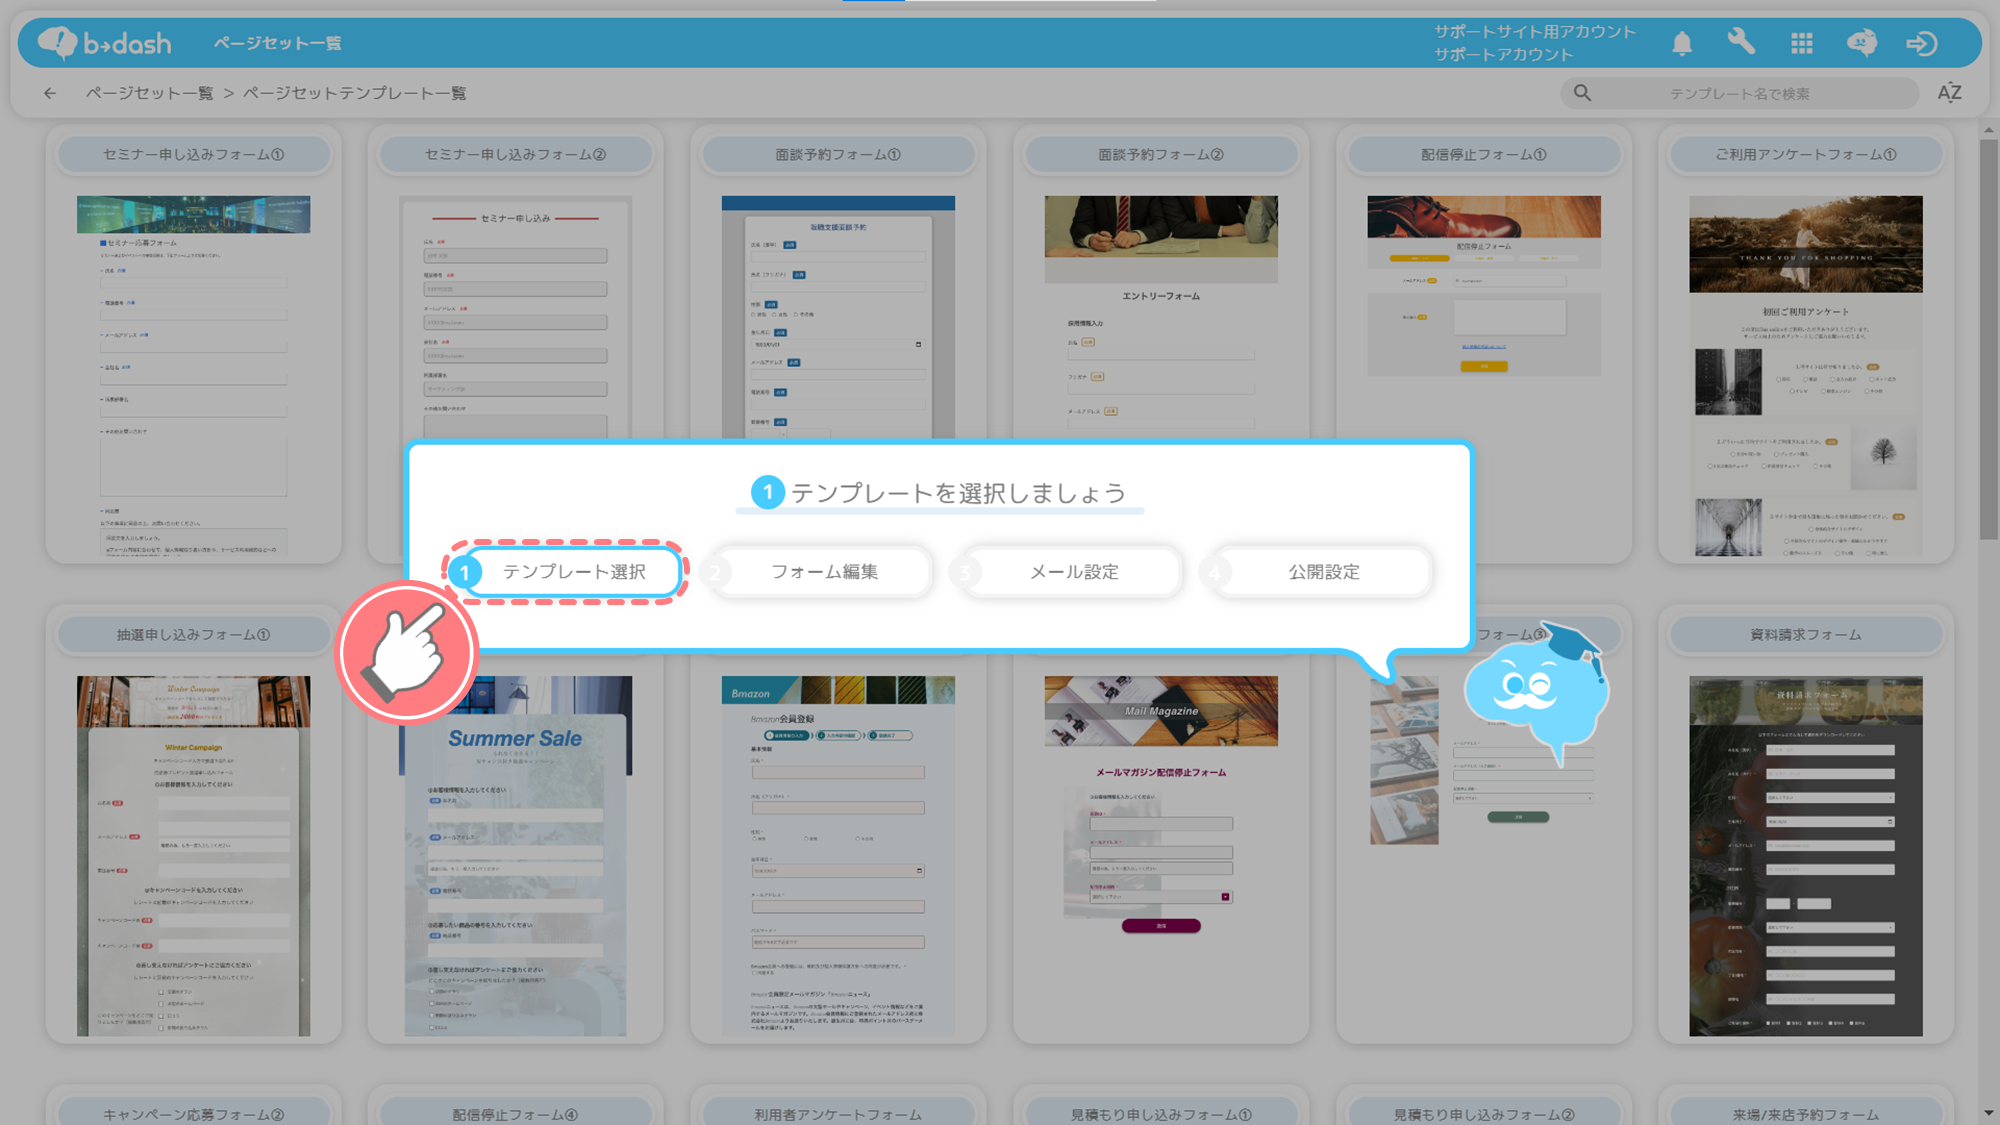The height and width of the screenshot is (1125, 2000).
Task: Open the apps grid menu
Action: (1802, 43)
